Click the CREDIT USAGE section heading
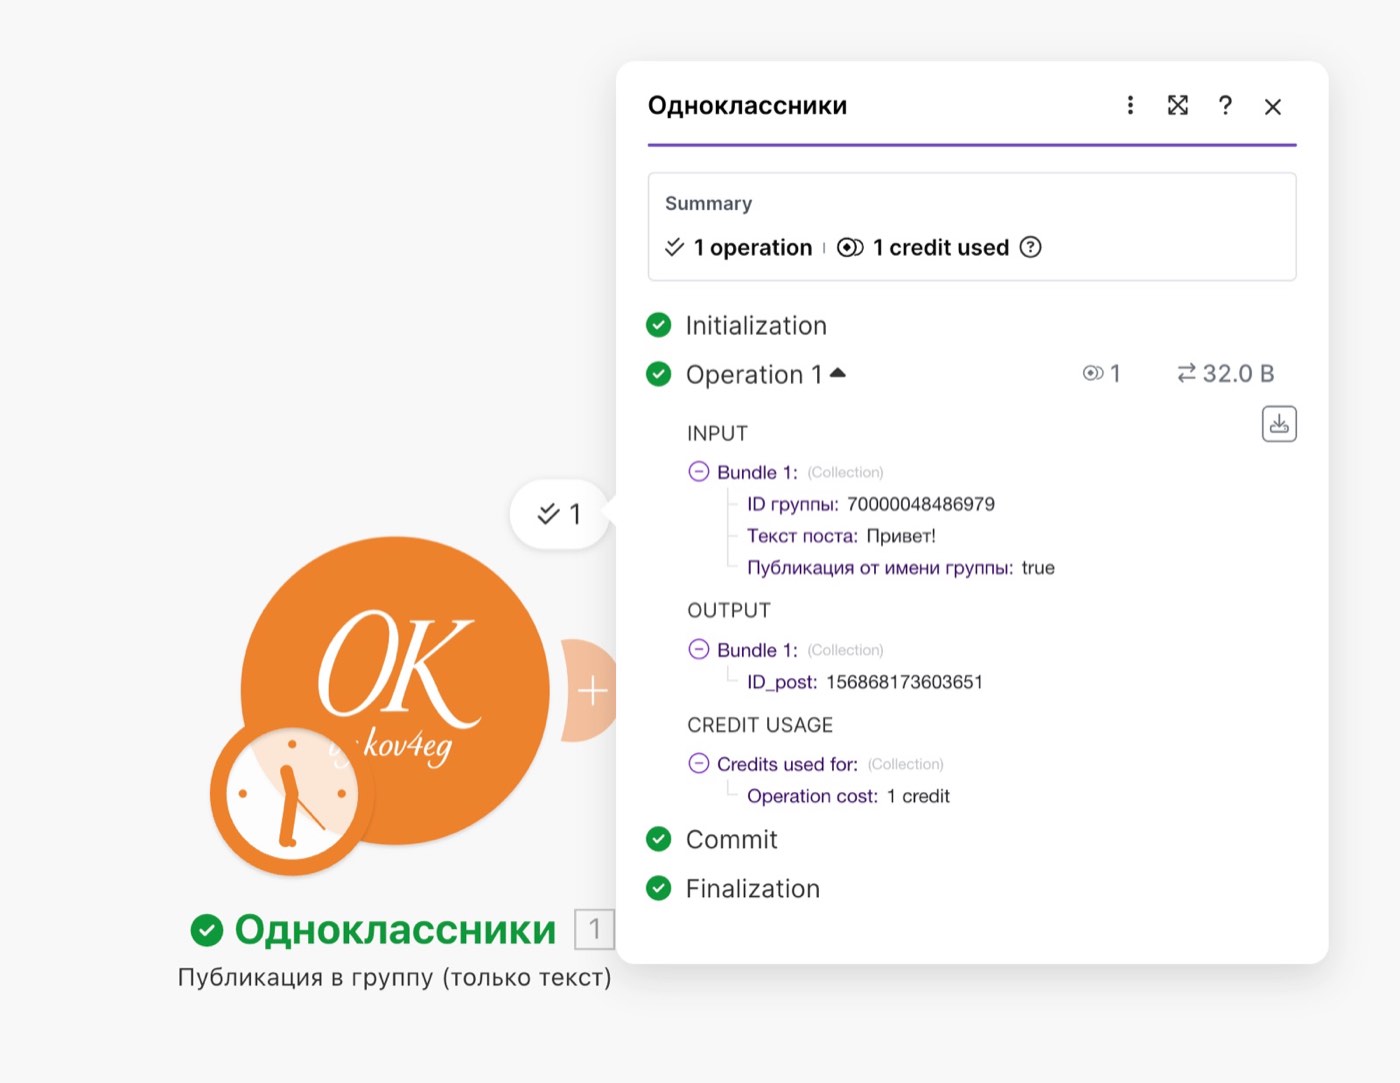 tap(760, 725)
